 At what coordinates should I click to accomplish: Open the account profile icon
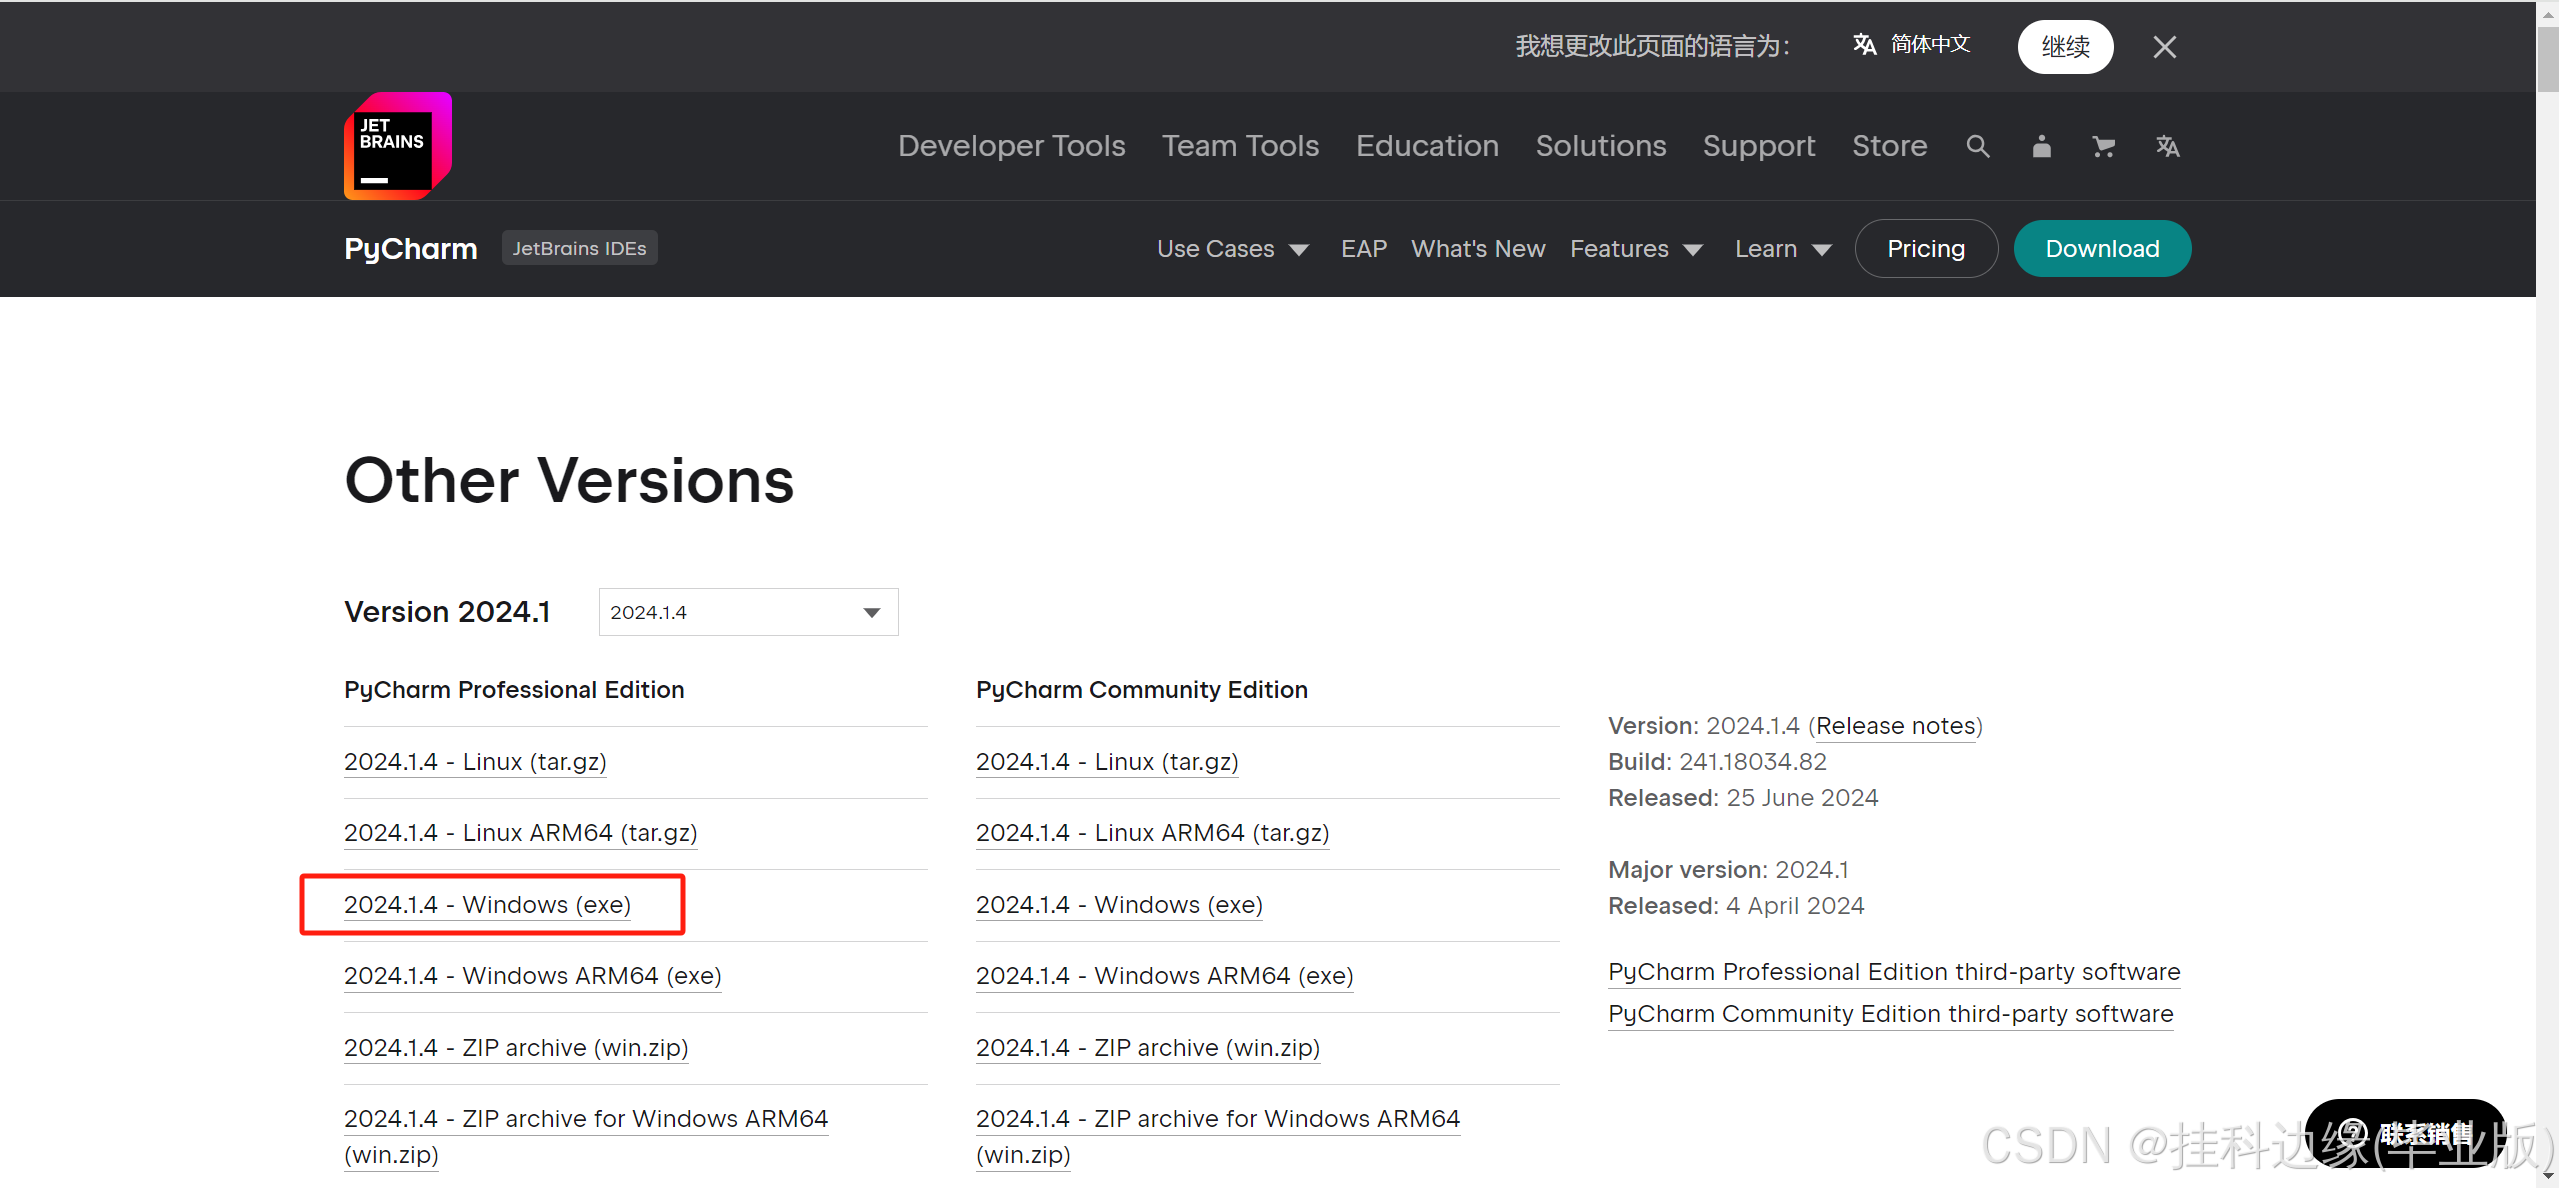tap(2041, 147)
